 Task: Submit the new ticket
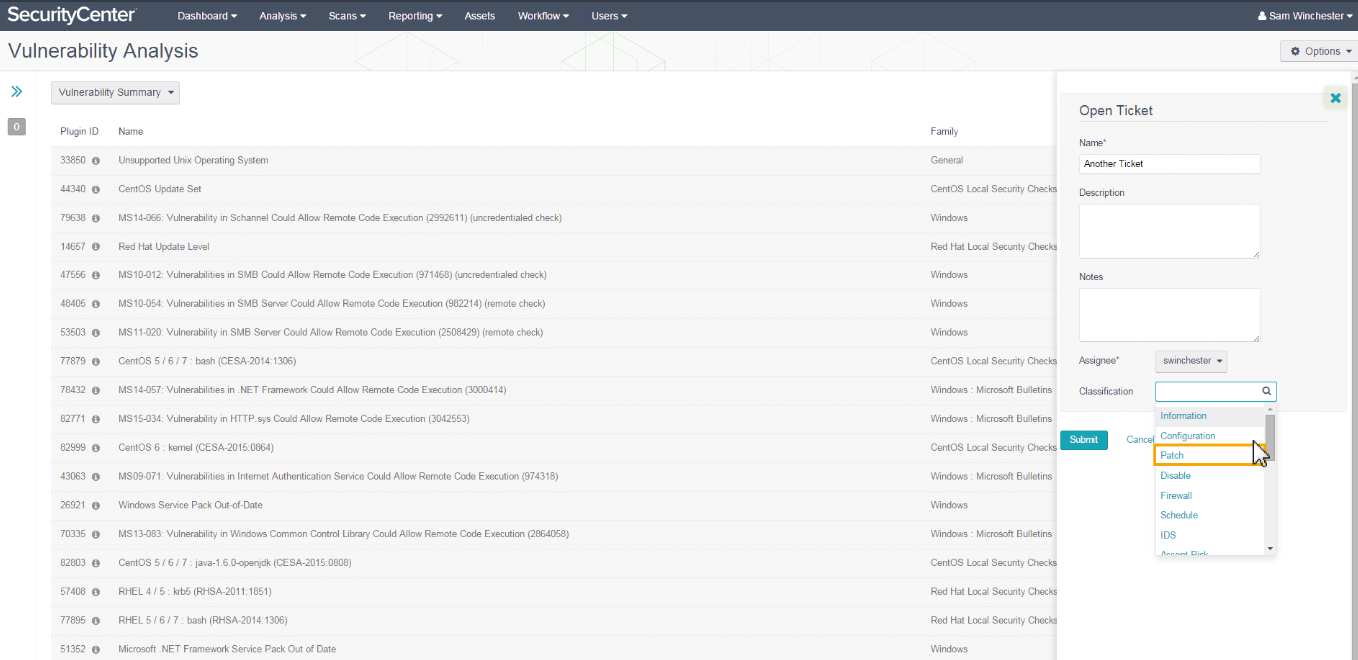coord(1084,440)
